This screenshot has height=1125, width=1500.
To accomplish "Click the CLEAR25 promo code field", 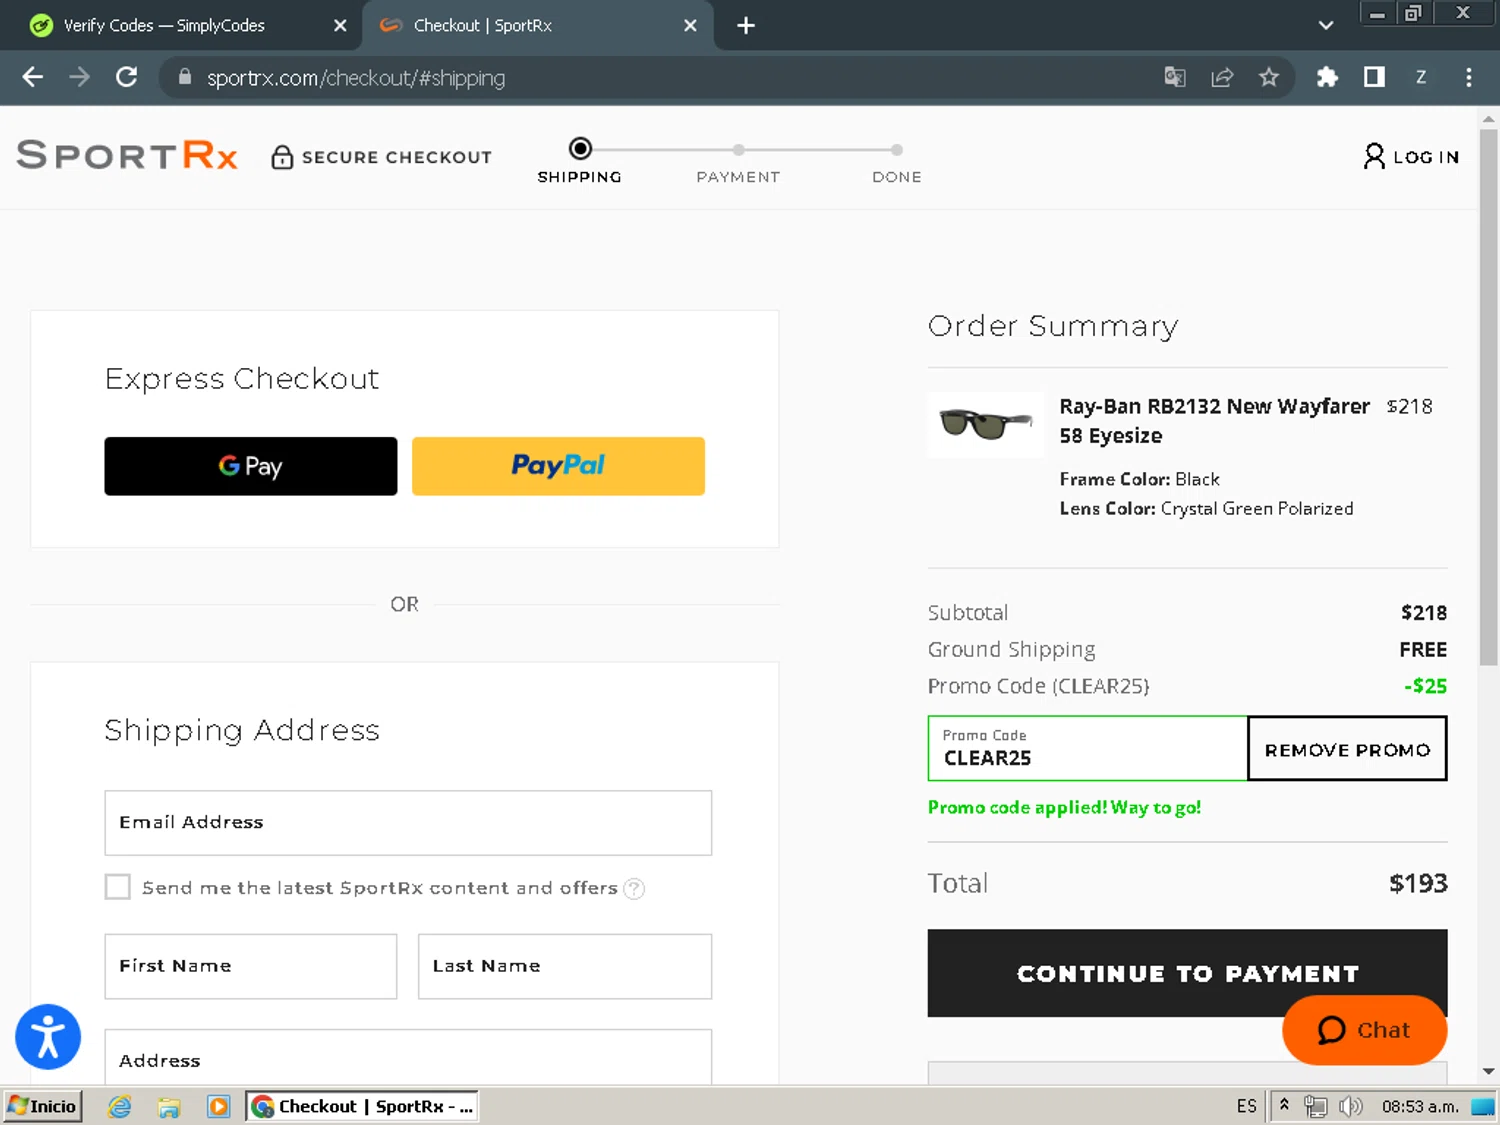I will click(x=1087, y=748).
